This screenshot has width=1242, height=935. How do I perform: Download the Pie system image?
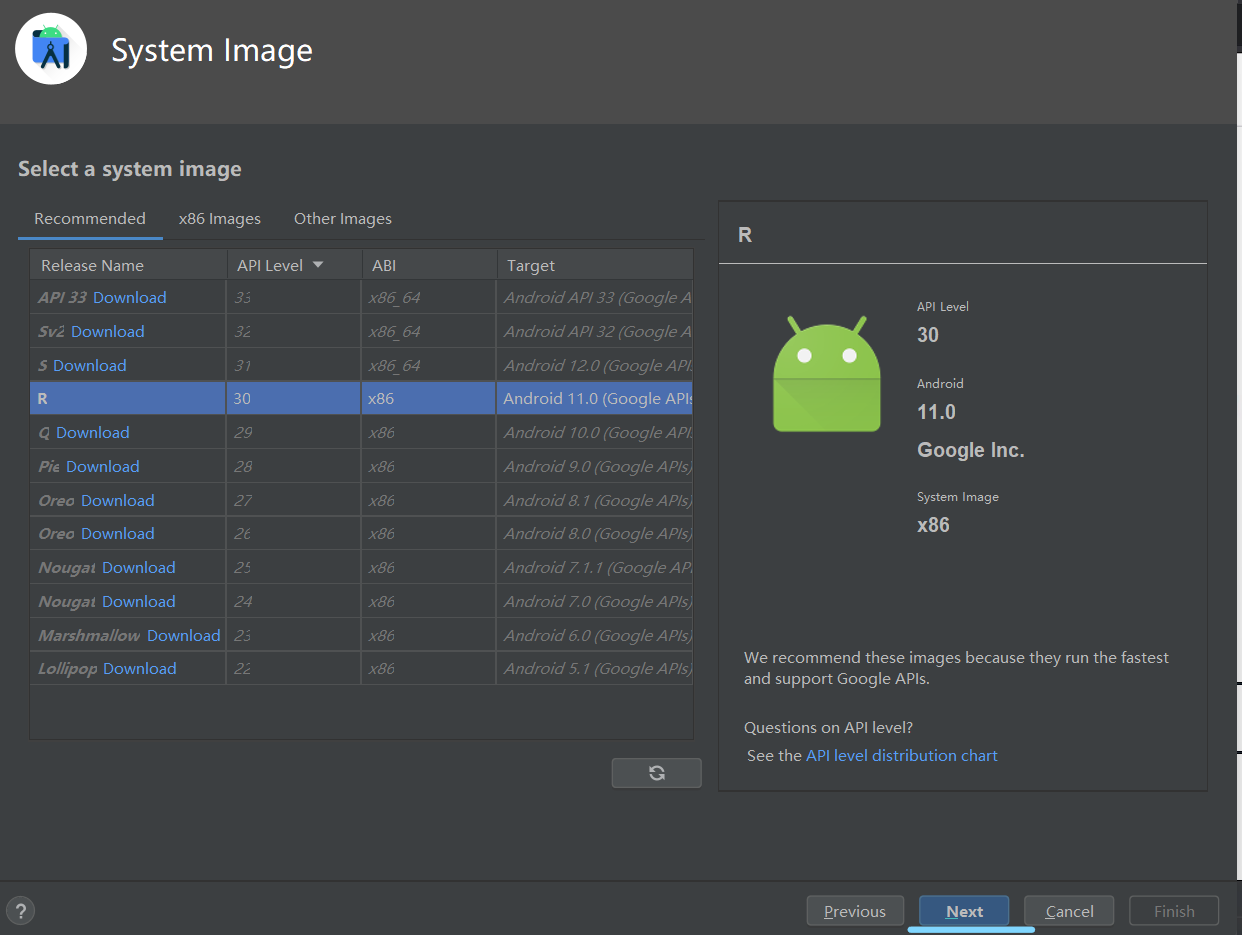coord(103,466)
